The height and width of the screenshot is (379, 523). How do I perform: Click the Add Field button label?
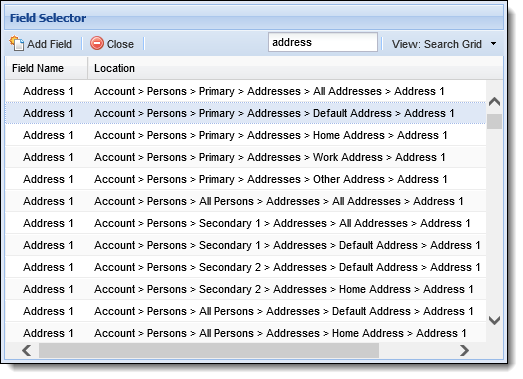pos(49,44)
